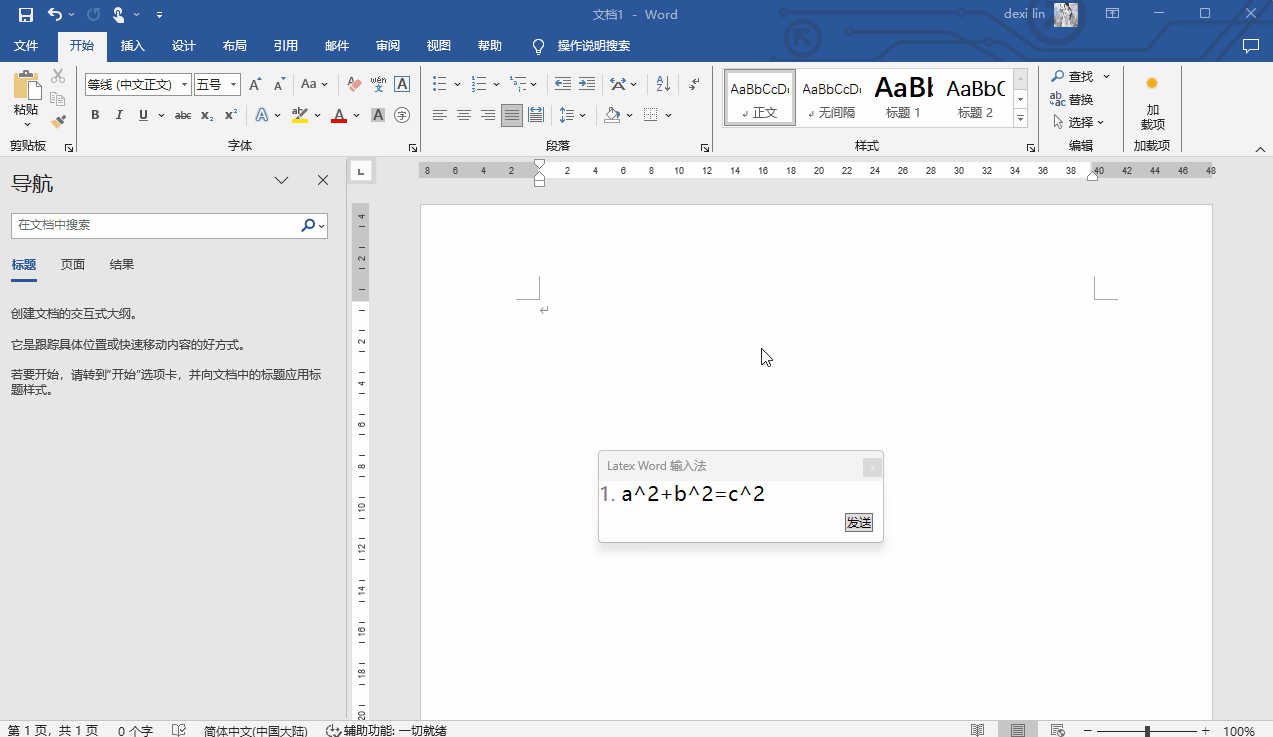Apply the Heading 1 style
This screenshot has width=1273, height=737.
point(904,98)
